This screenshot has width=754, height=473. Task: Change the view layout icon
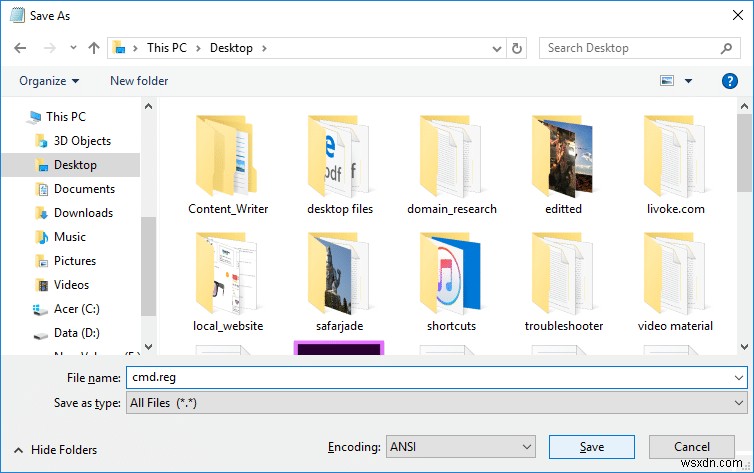coord(667,81)
